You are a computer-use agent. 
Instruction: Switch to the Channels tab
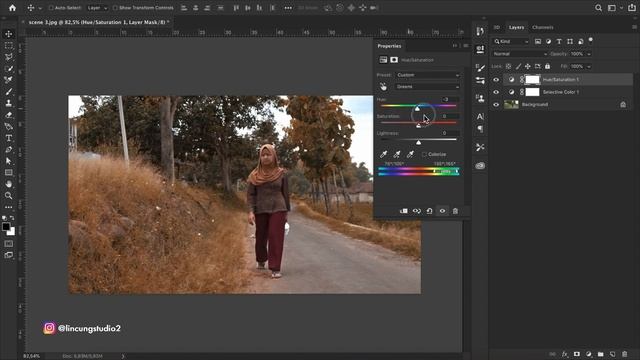tap(542, 27)
